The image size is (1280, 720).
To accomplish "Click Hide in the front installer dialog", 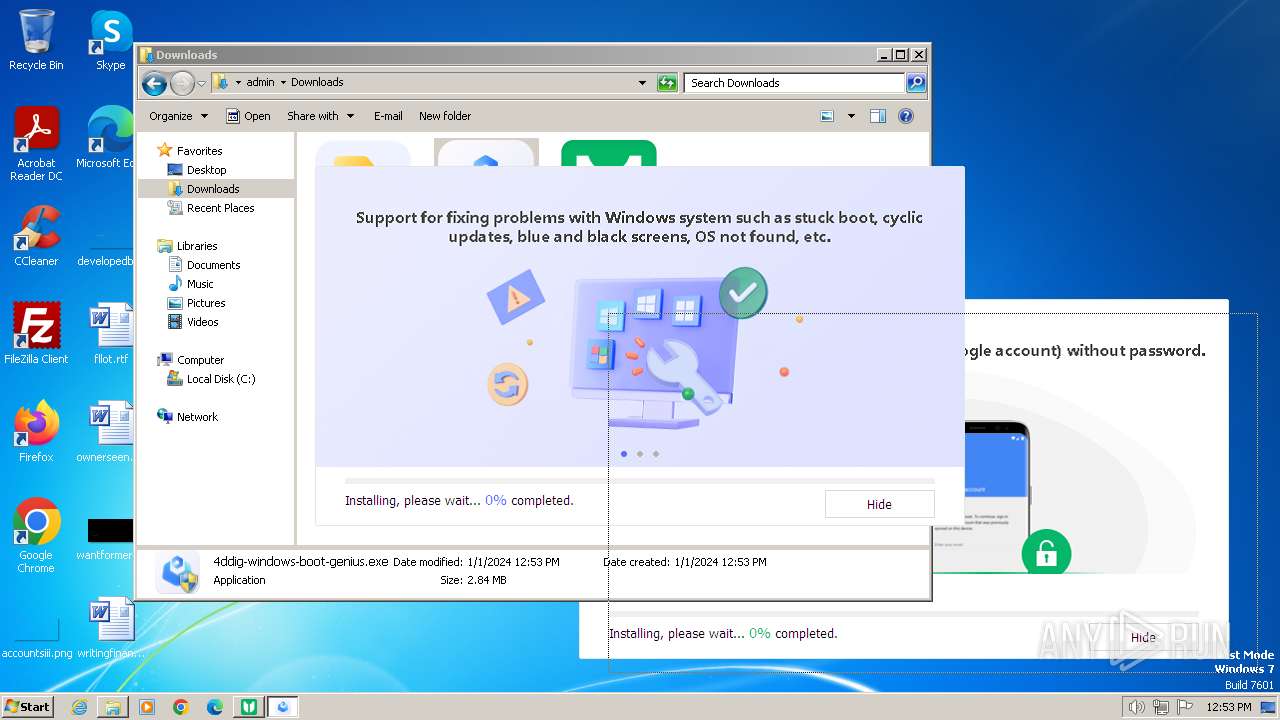I will pos(879,504).
